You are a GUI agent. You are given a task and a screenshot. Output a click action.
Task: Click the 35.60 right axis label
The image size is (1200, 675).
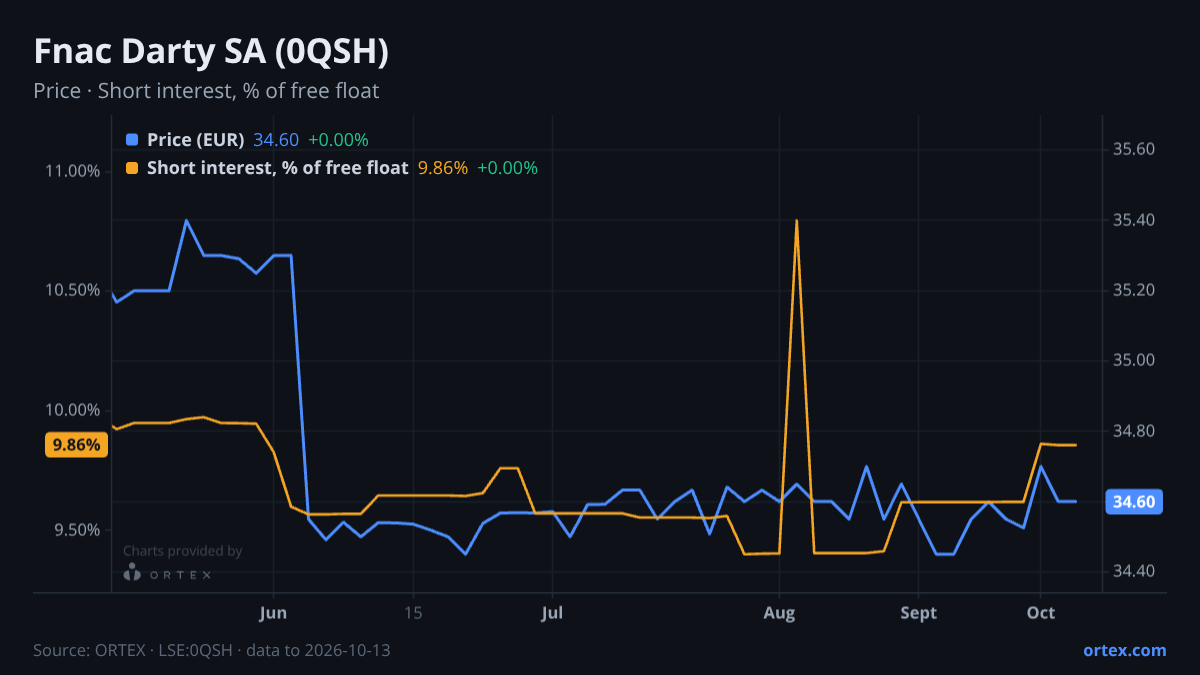1134,150
